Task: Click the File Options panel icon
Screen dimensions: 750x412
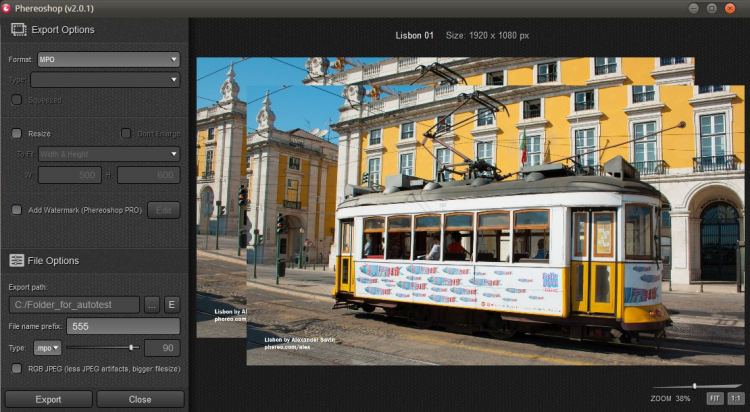Action: pyautogui.click(x=17, y=260)
